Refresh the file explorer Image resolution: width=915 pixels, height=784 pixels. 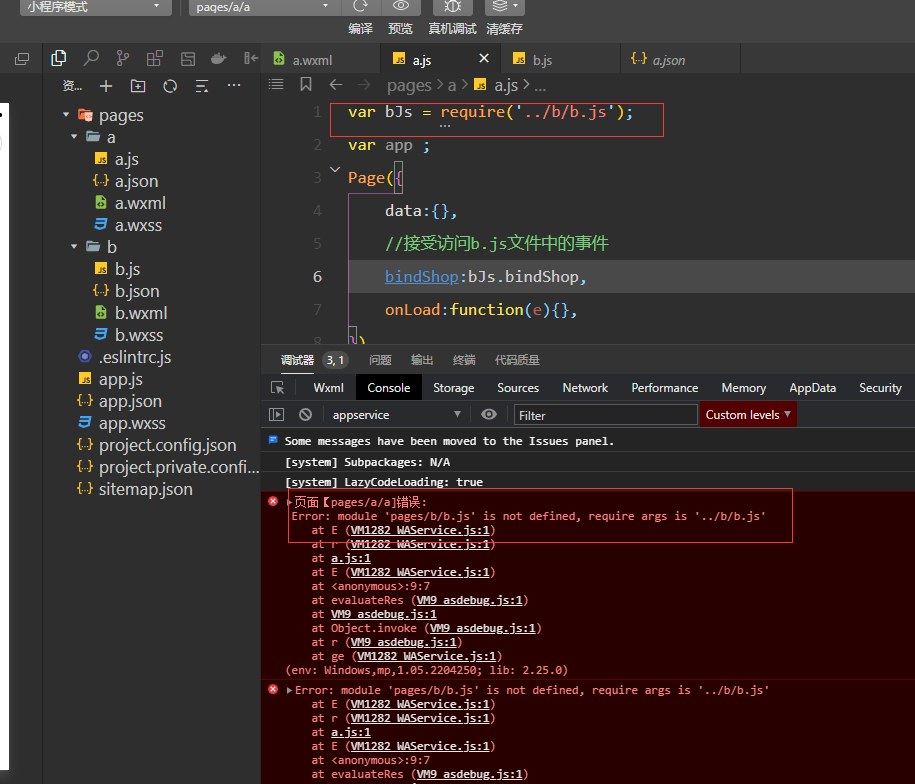170,86
